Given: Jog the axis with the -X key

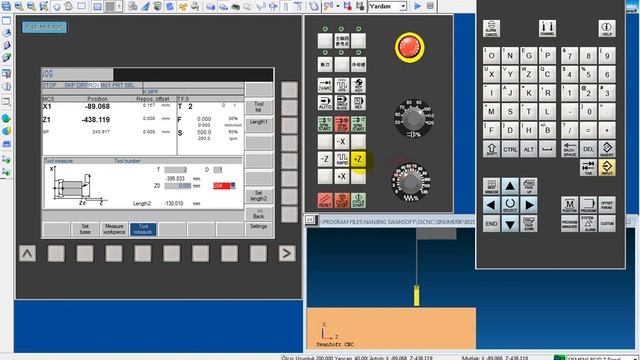Looking at the screenshot, I should pyautogui.click(x=342, y=142).
